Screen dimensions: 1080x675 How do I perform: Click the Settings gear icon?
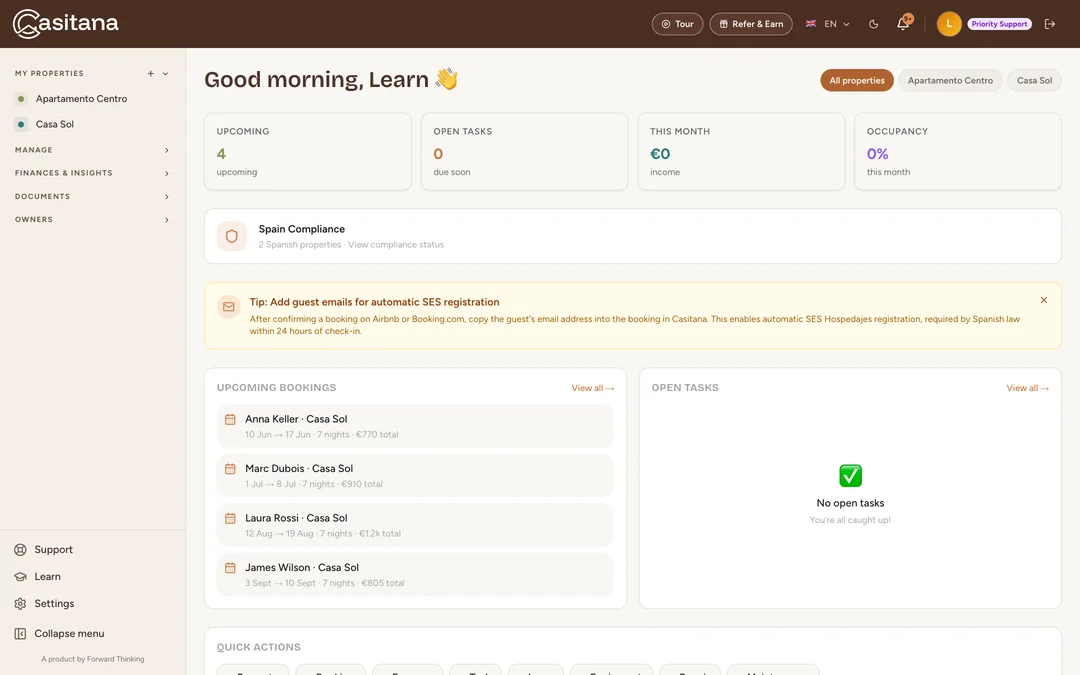[x=21, y=603]
